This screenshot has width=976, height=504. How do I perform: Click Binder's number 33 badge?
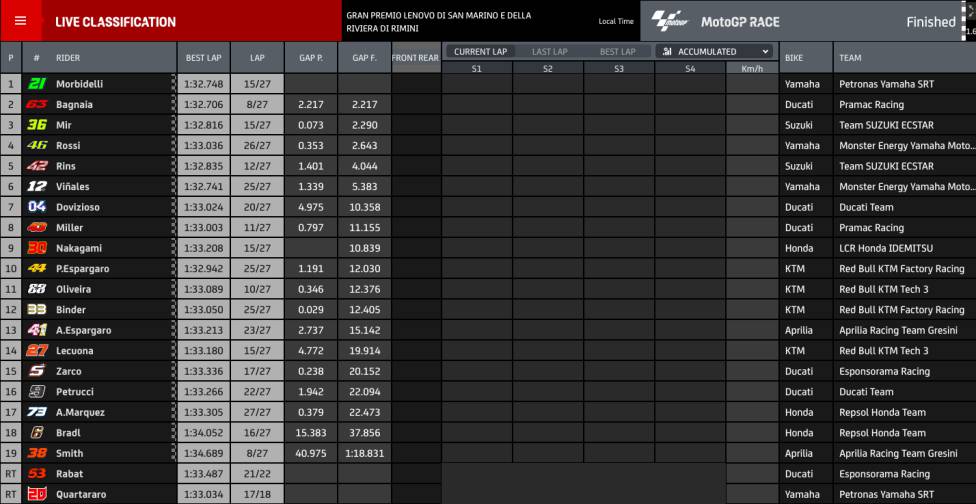[37, 309]
